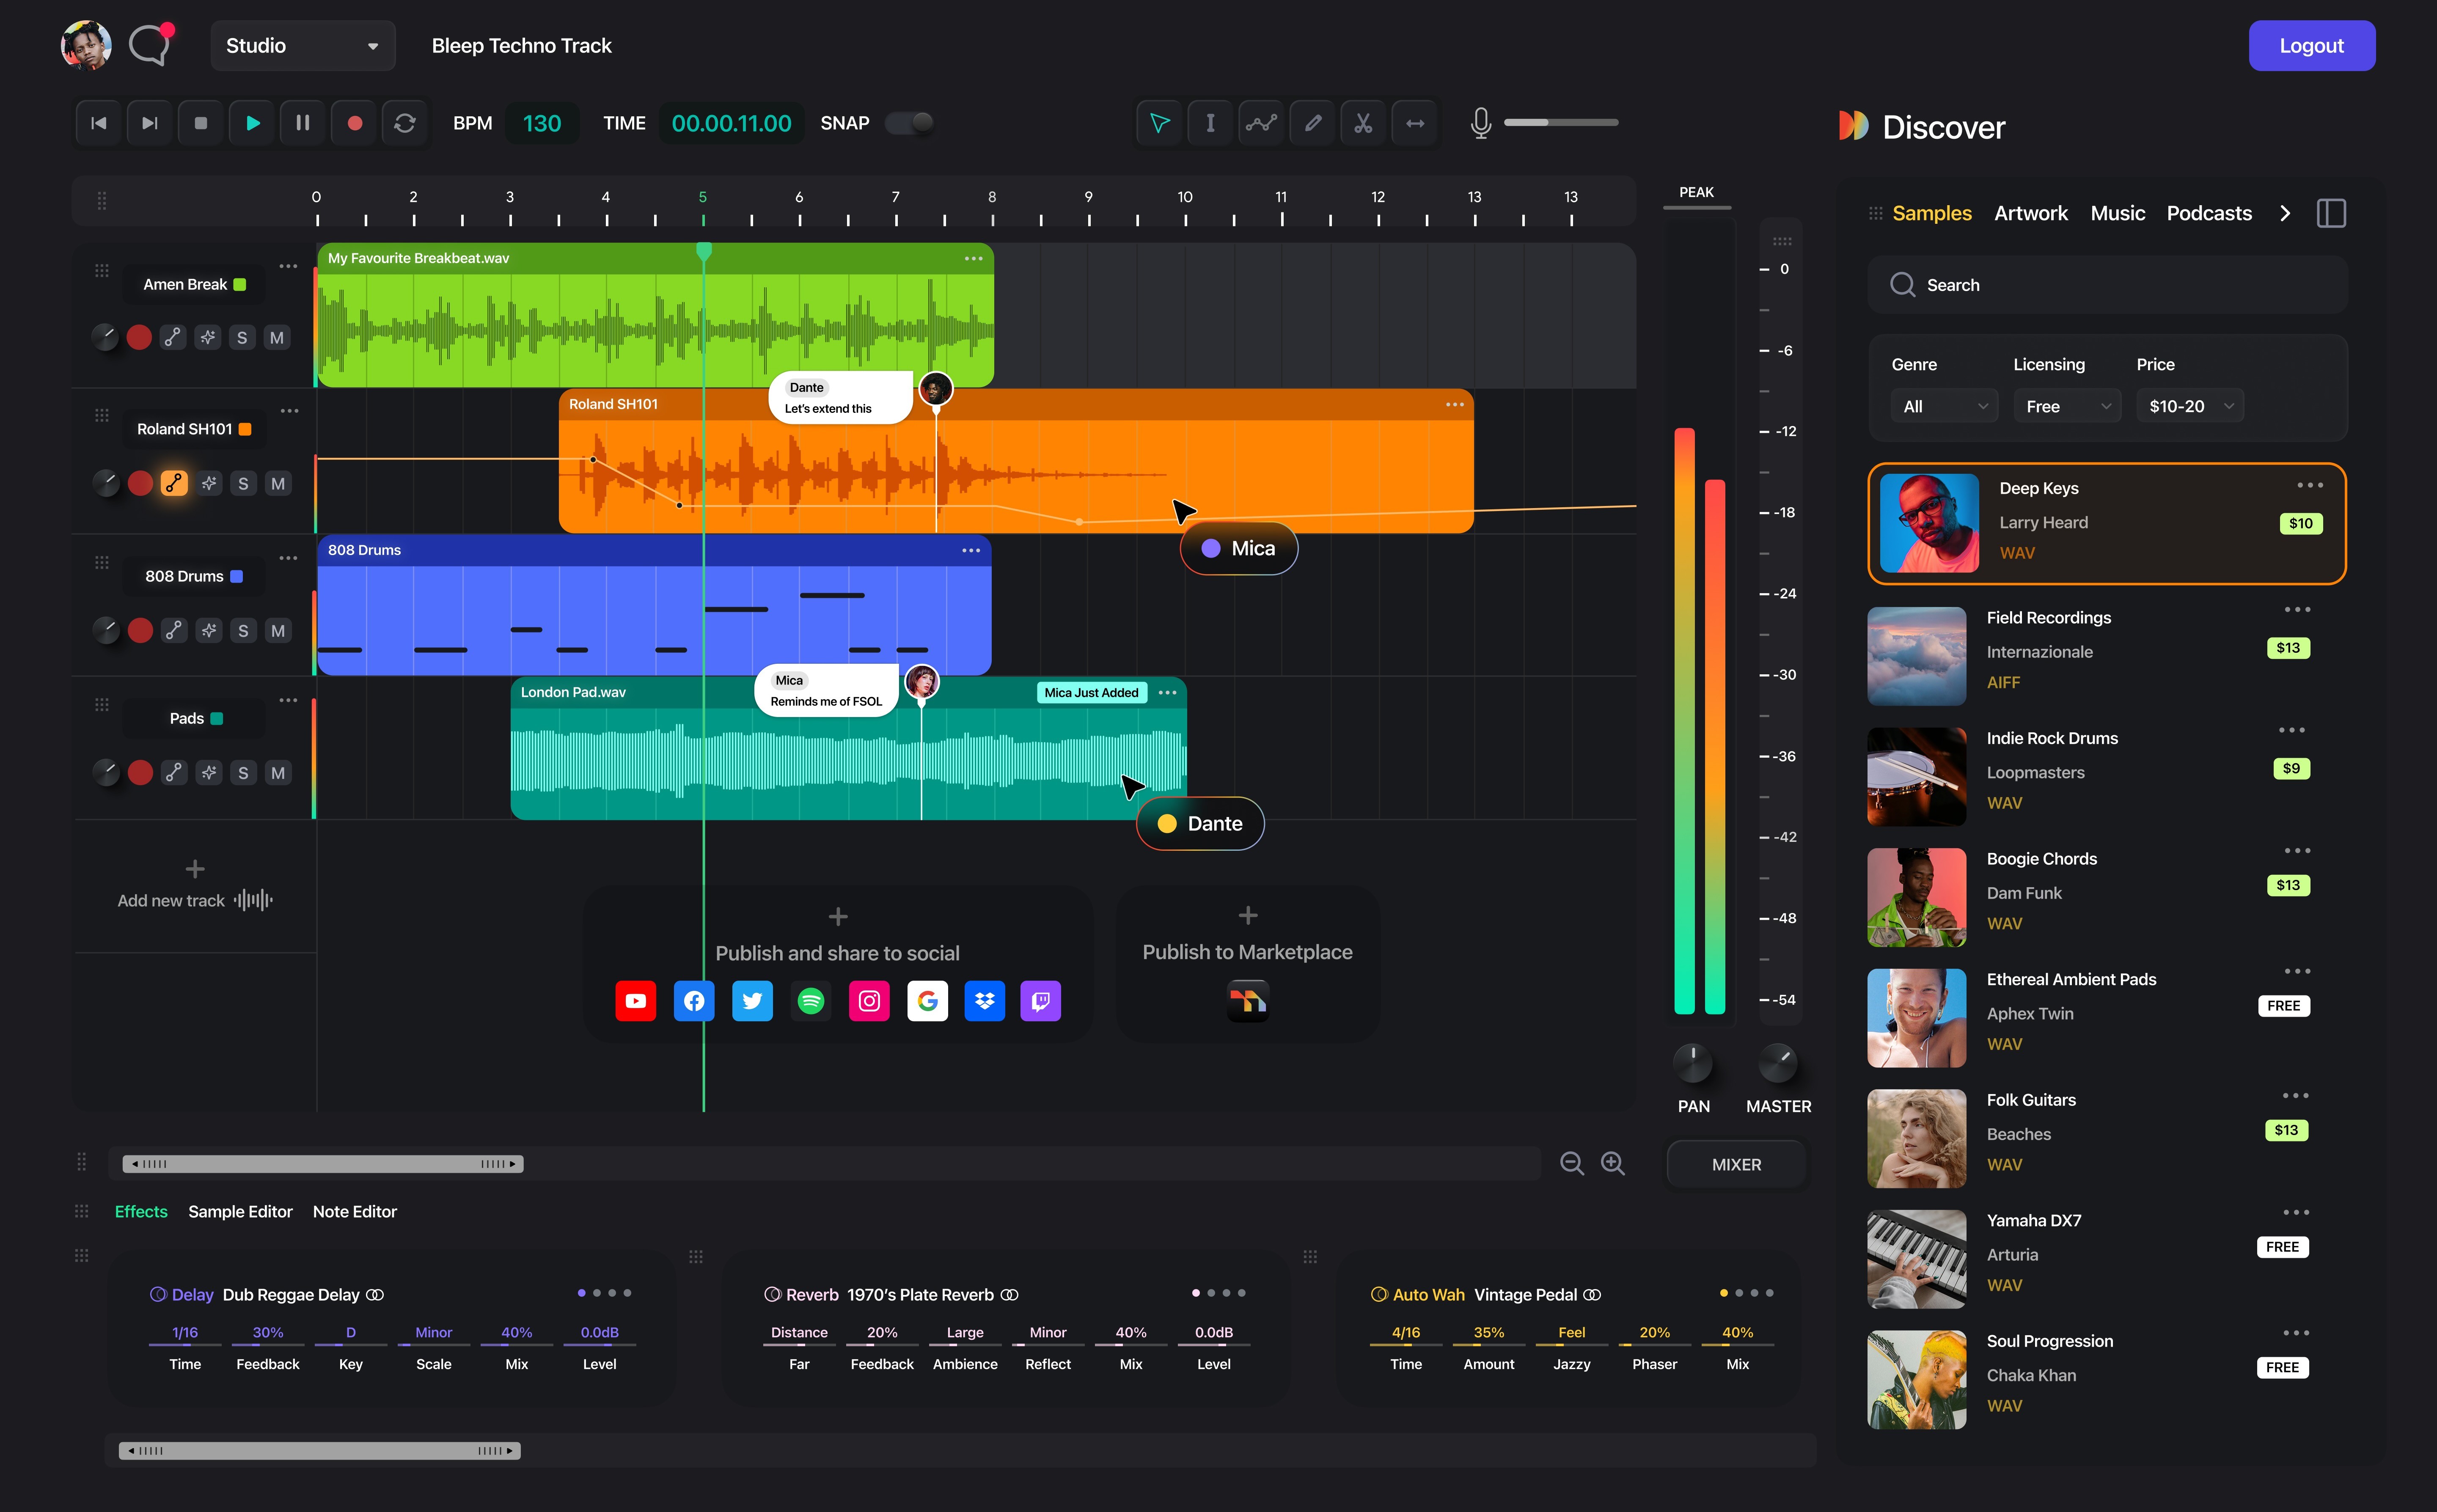Expand the Licensing Free dropdown
Screen dimensions: 2437x1512
[2067, 406]
